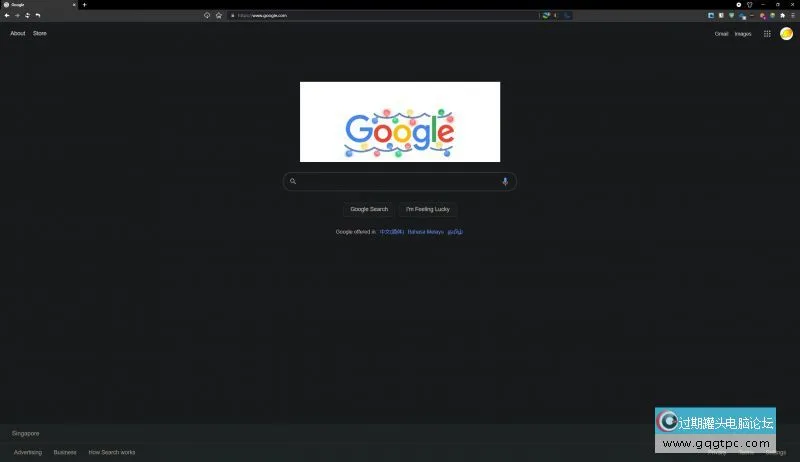Screen dimensions: 800x462
Task: Click into the Google search box
Action: [x=399, y=182]
